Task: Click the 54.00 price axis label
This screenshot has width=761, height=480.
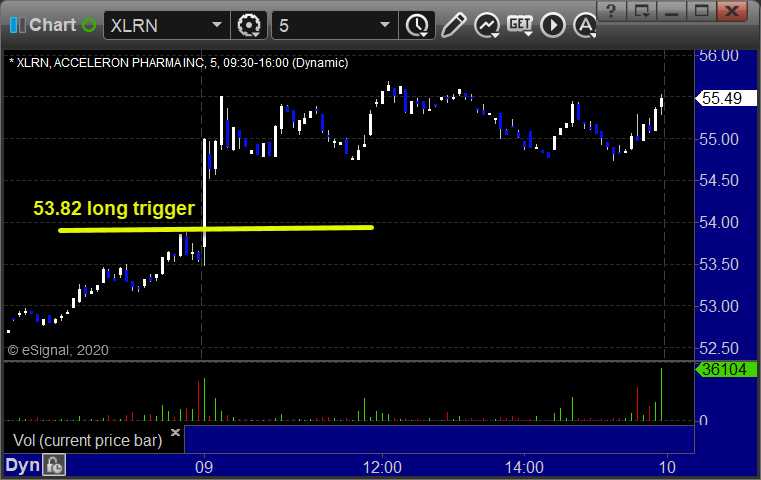Action: point(719,223)
